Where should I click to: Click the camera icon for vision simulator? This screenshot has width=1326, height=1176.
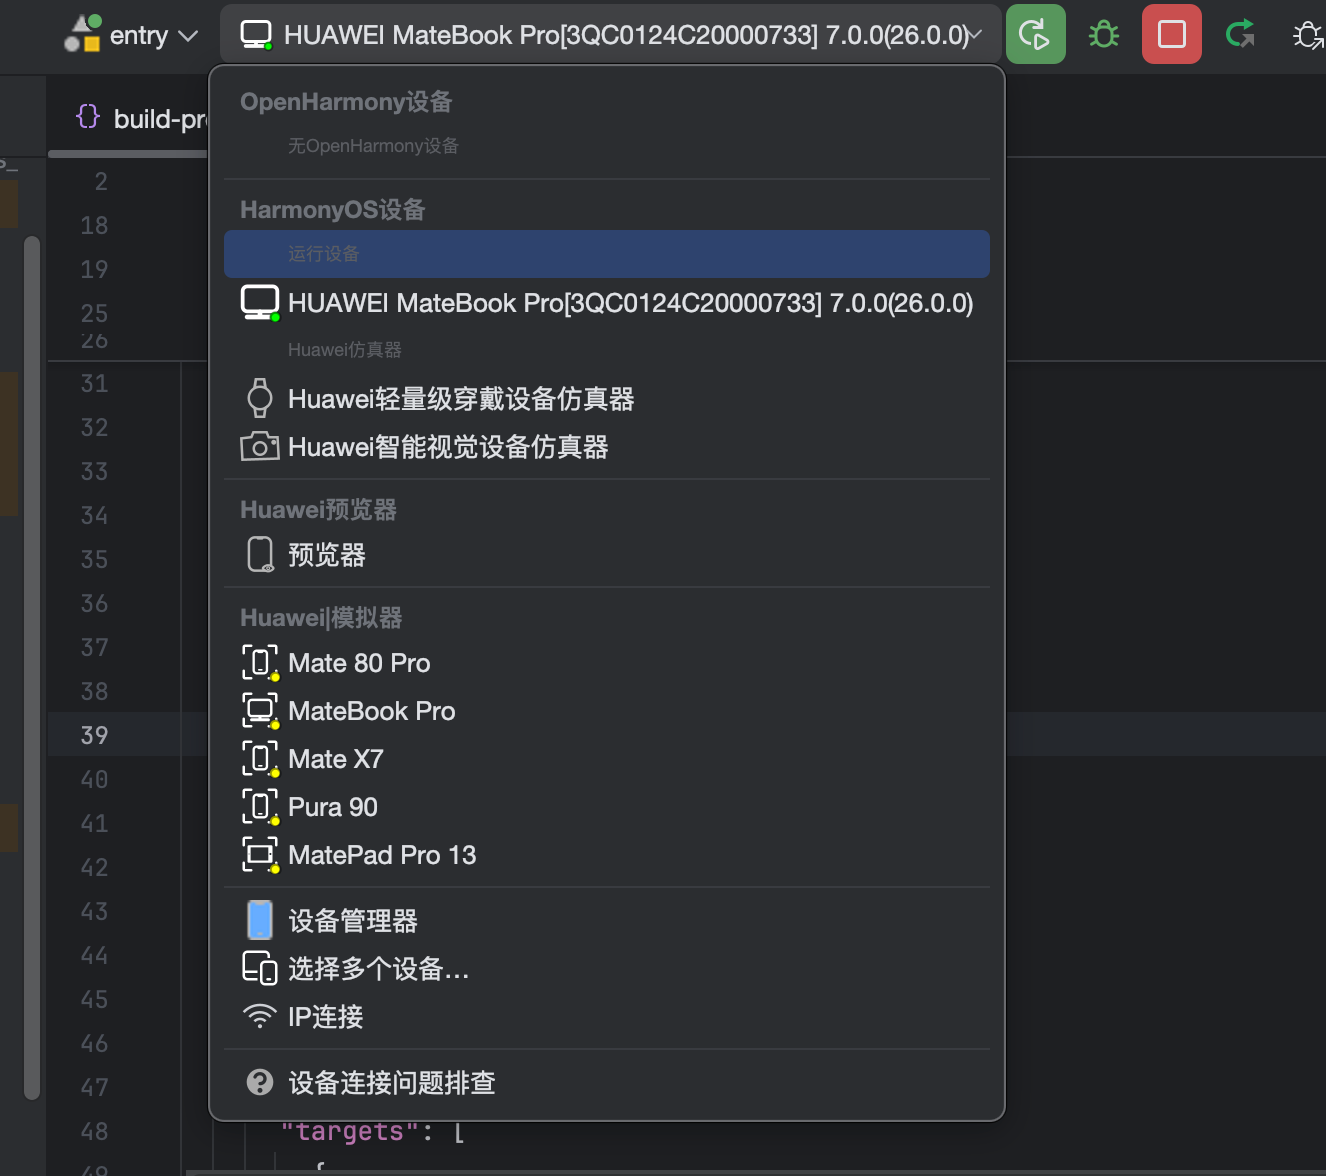click(x=260, y=446)
